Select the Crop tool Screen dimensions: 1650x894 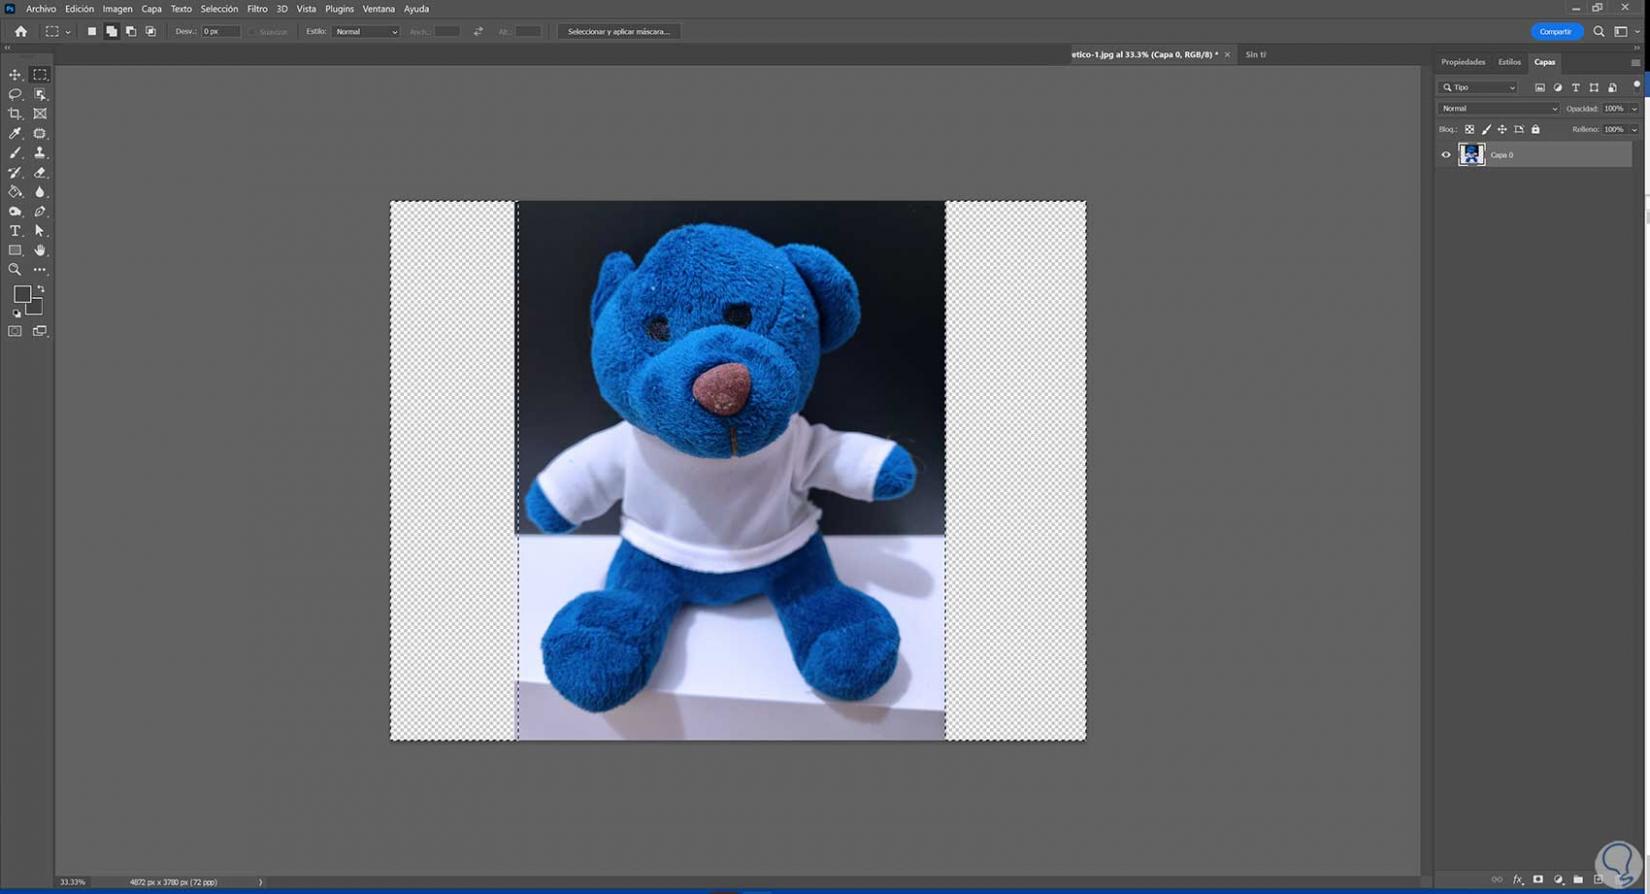pyautogui.click(x=15, y=114)
